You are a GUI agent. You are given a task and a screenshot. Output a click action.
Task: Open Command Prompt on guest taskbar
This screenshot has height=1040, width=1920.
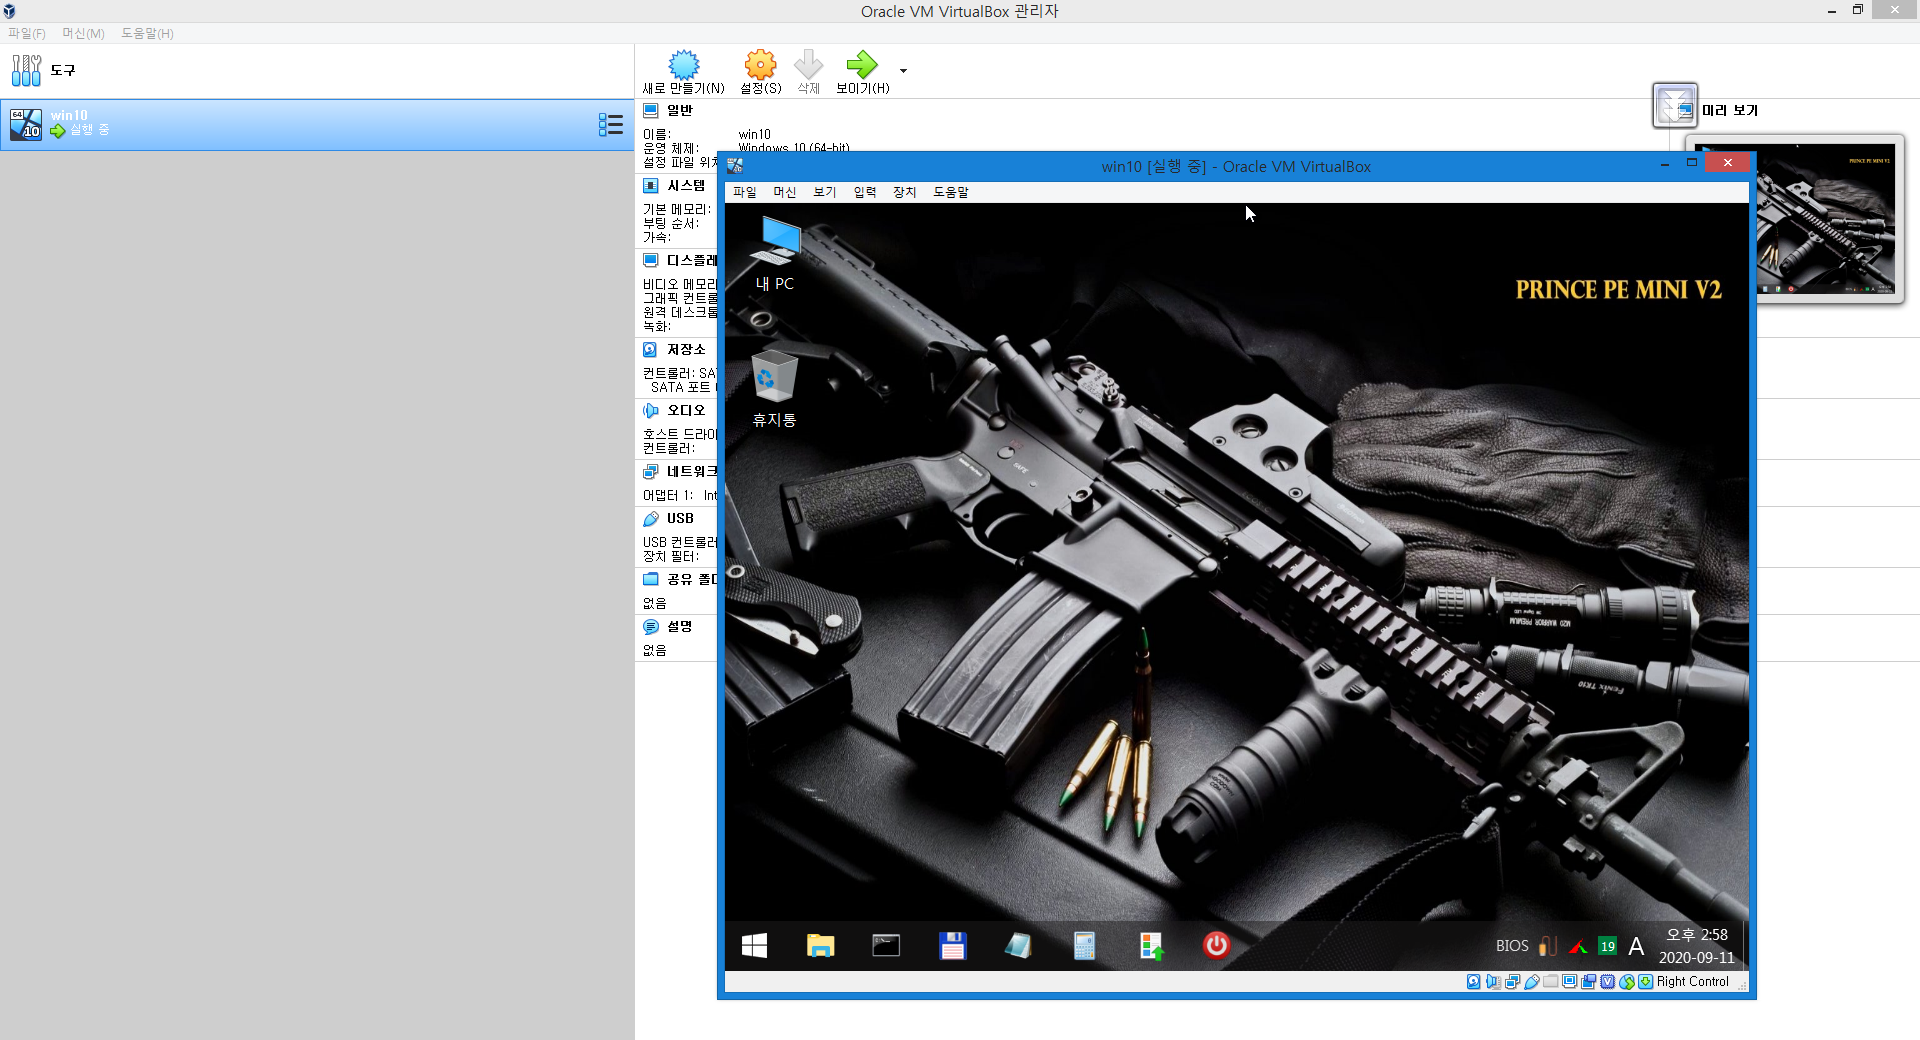pyautogui.click(x=886, y=945)
